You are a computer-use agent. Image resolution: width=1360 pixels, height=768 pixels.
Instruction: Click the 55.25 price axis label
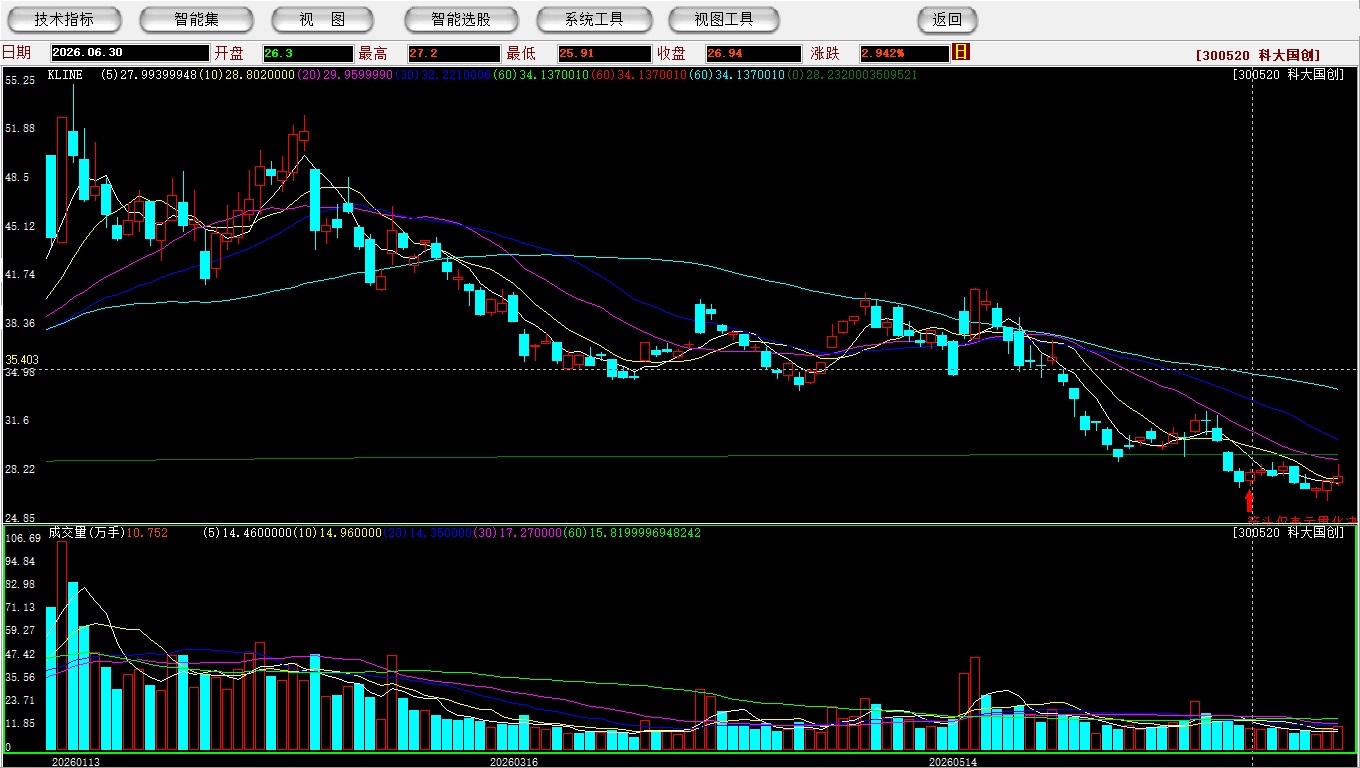pyautogui.click(x=20, y=80)
